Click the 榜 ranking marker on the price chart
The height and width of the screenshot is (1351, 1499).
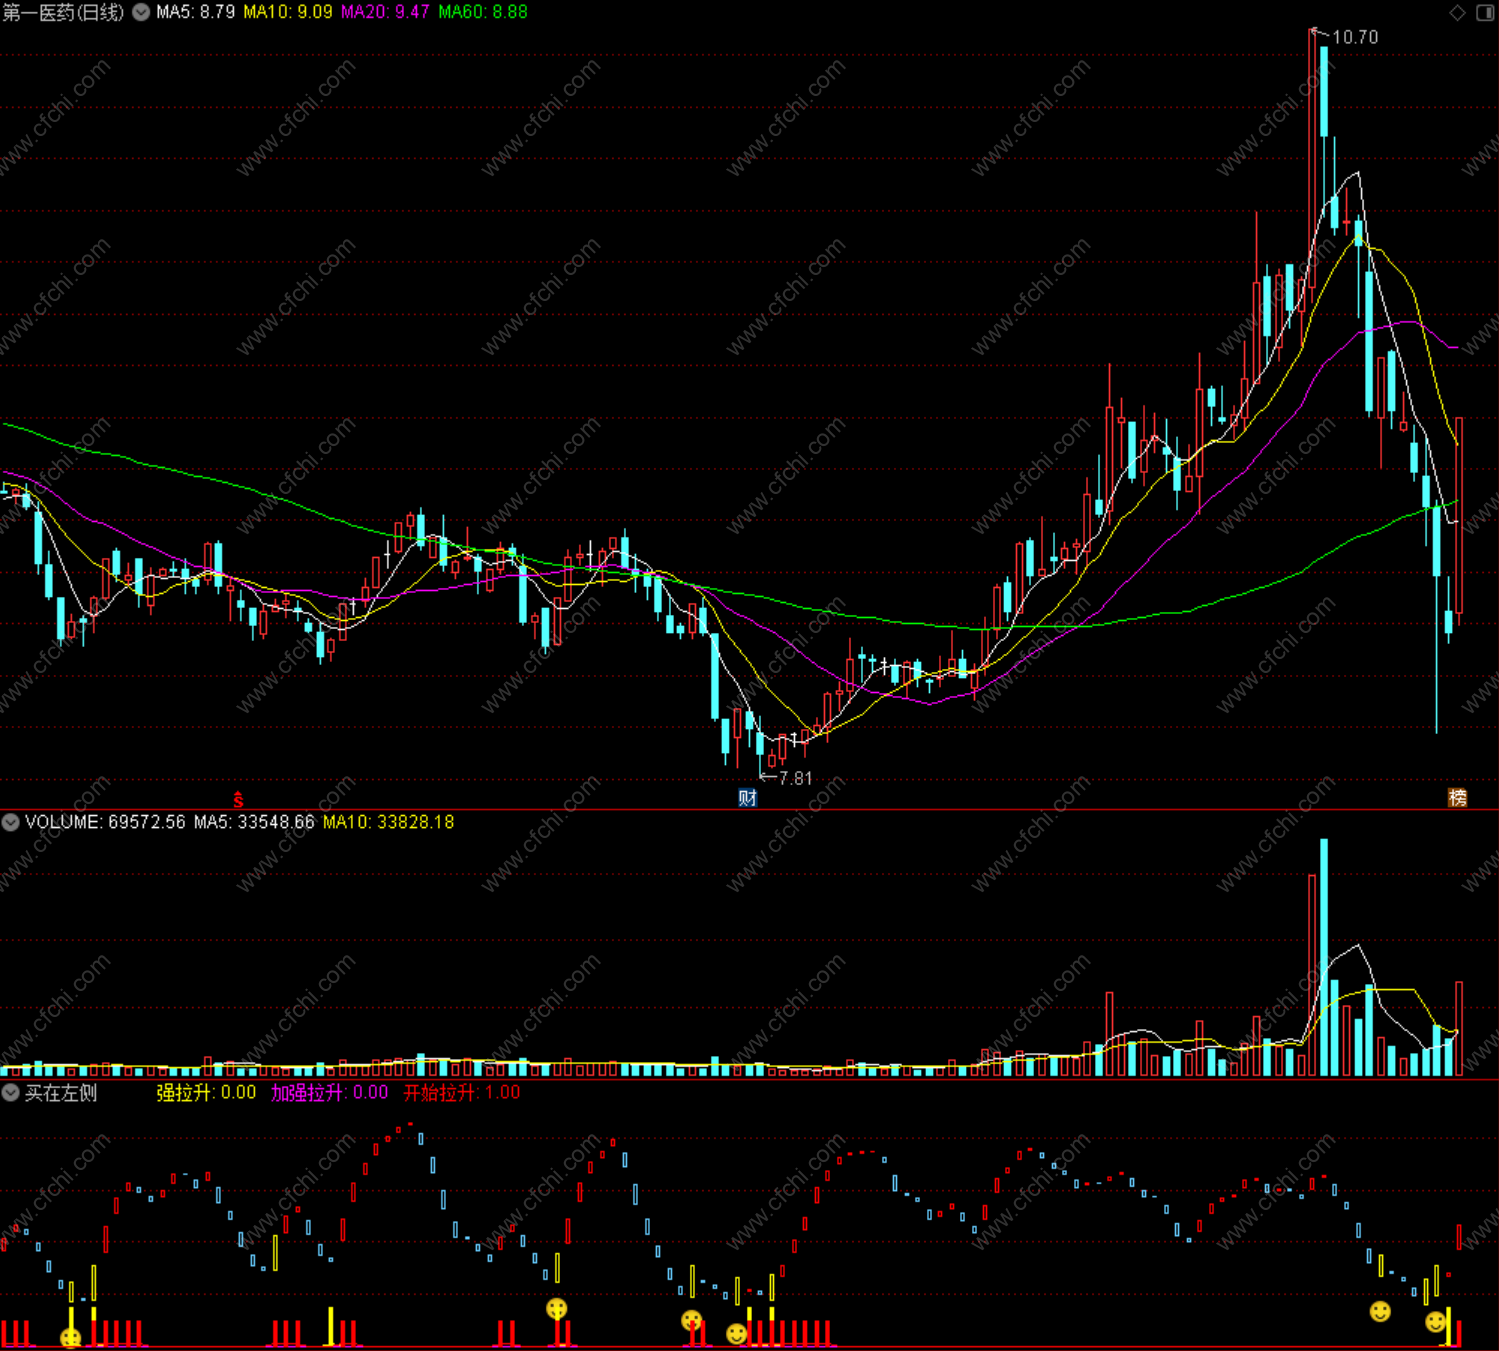[1458, 798]
